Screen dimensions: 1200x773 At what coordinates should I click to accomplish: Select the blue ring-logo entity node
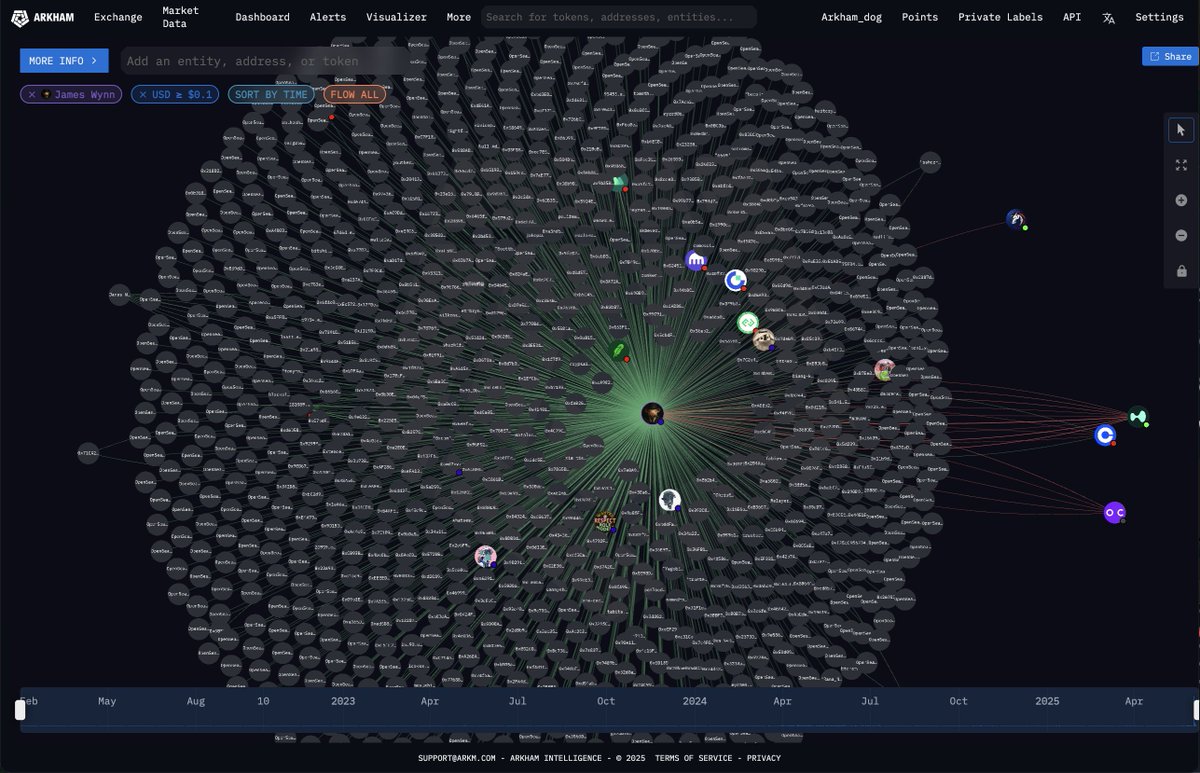point(735,280)
